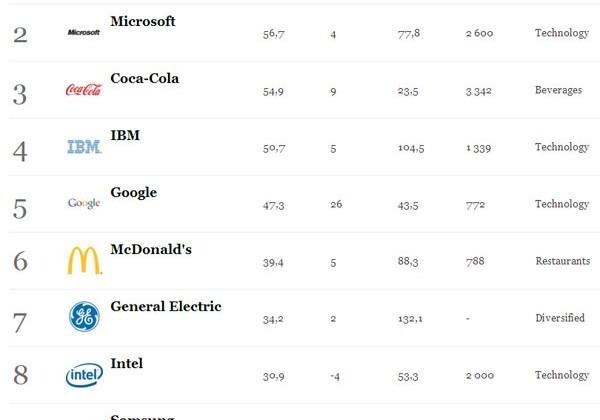Screen dimensions: 600x420
Task: Select the General Electric round logo
Action: point(85,317)
